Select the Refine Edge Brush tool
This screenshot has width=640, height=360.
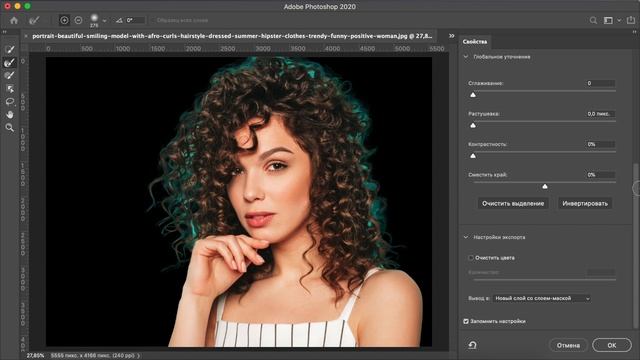point(10,62)
